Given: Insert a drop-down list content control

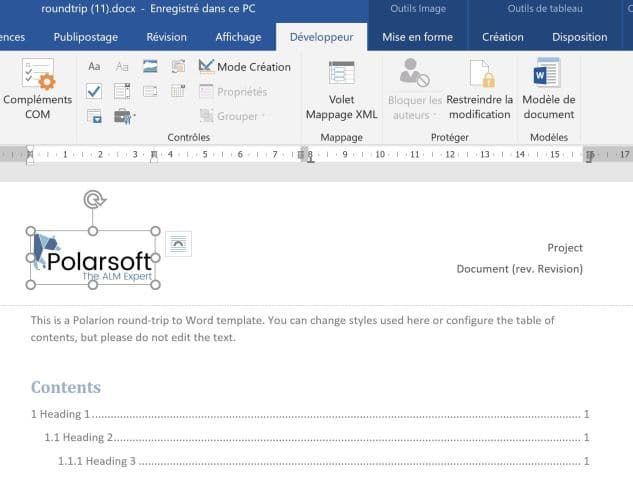Looking at the screenshot, I should (151, 91).
